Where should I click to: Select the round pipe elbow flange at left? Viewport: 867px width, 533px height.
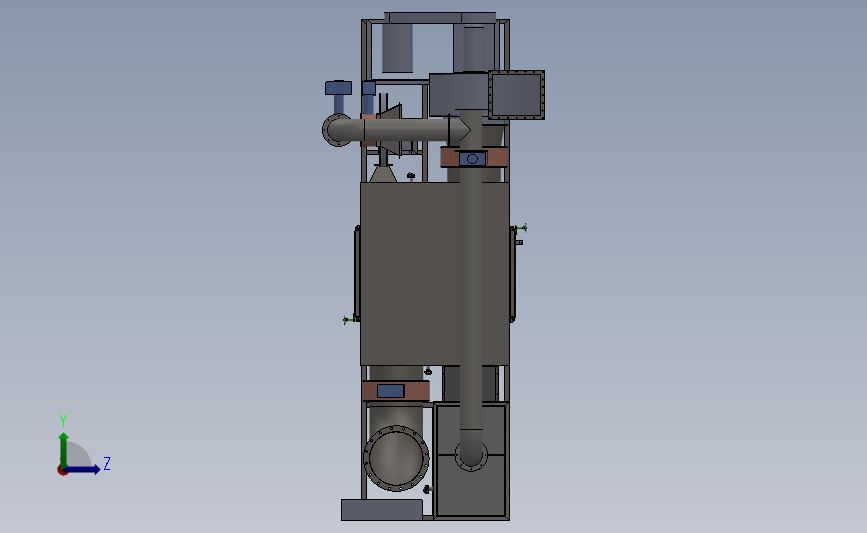pos(337,130)
